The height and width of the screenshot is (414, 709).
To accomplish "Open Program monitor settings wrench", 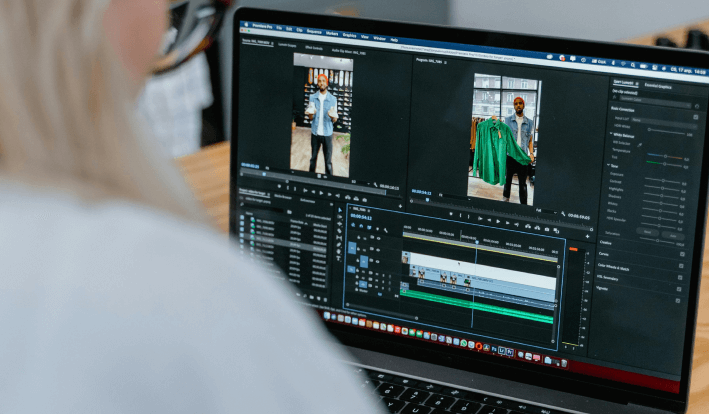I will (563, 214).
